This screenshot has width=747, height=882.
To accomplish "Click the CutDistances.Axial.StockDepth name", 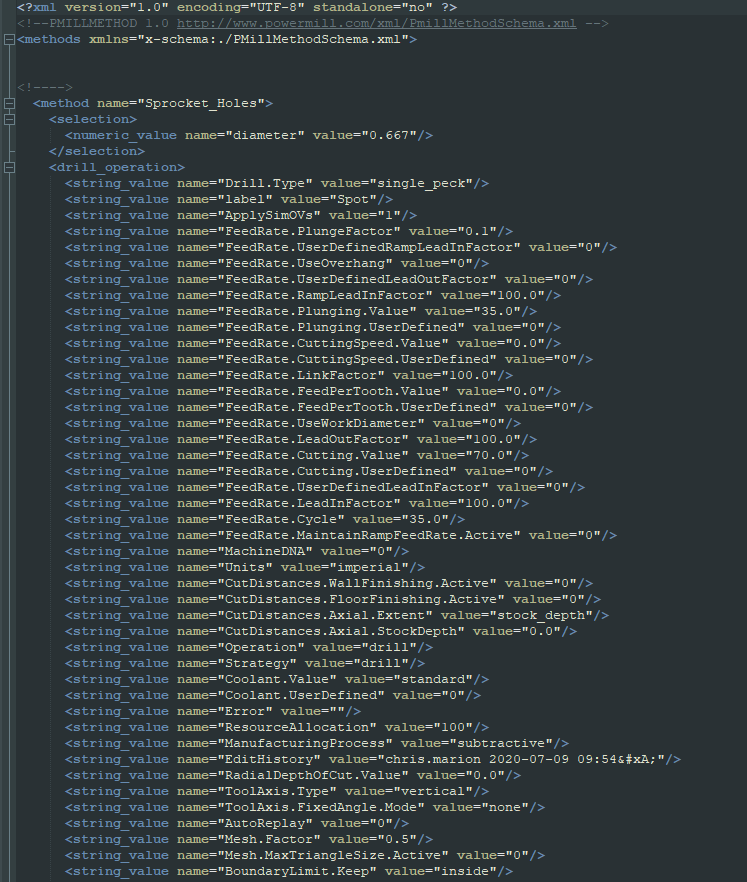I will (341, 632).
